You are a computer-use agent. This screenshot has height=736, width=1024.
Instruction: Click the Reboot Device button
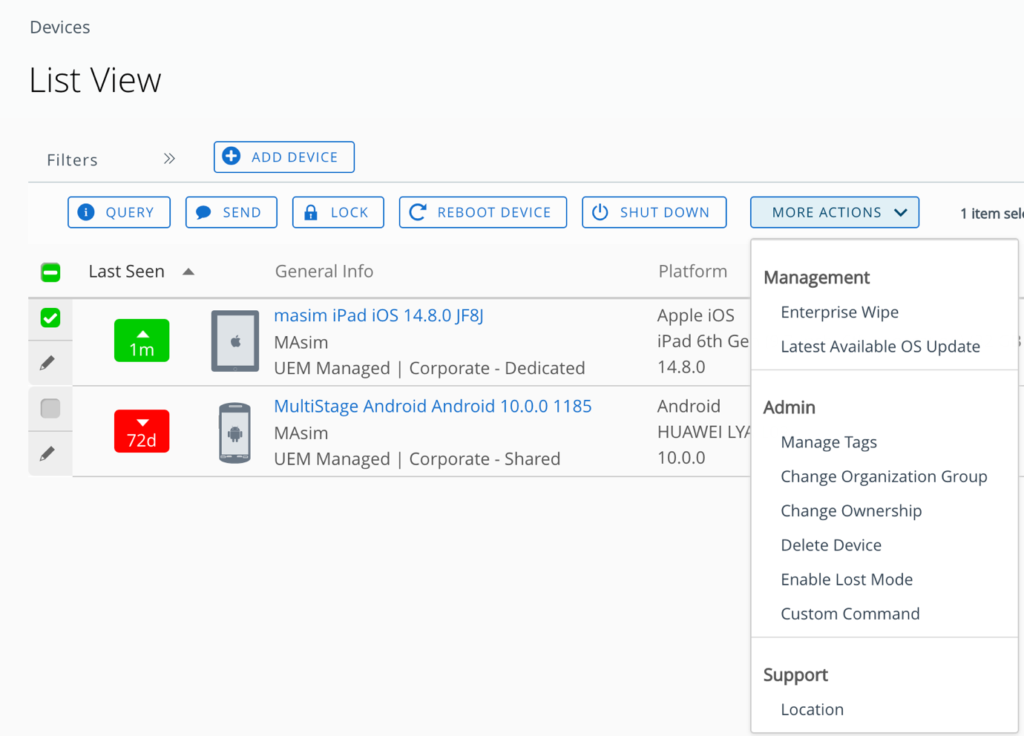pos(483,212)
